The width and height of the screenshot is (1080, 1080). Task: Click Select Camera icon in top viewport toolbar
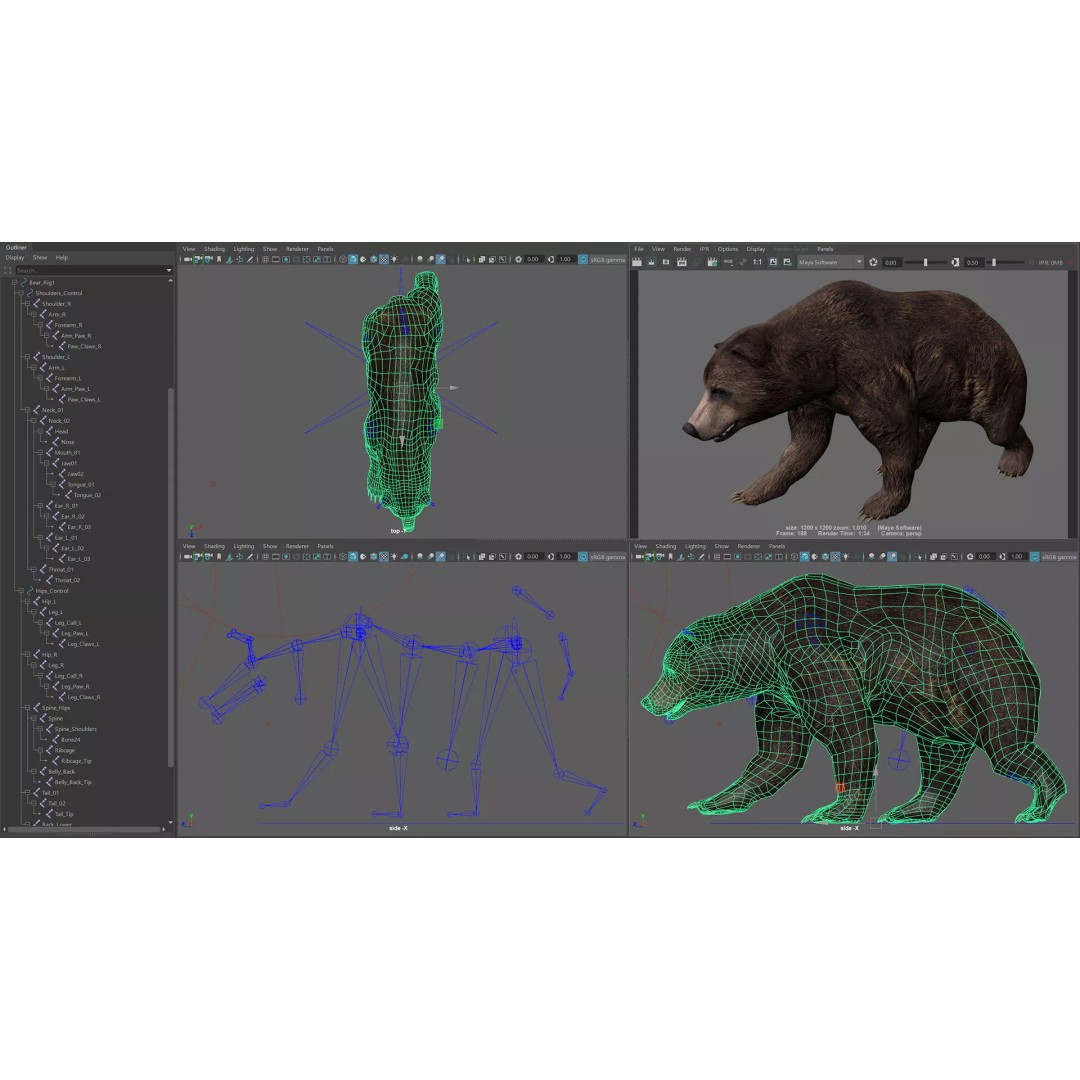[187, 260]
